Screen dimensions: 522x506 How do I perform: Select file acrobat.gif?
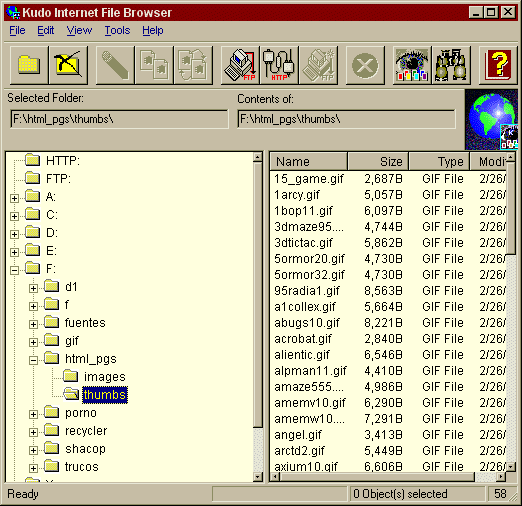(x=303, y=339)
